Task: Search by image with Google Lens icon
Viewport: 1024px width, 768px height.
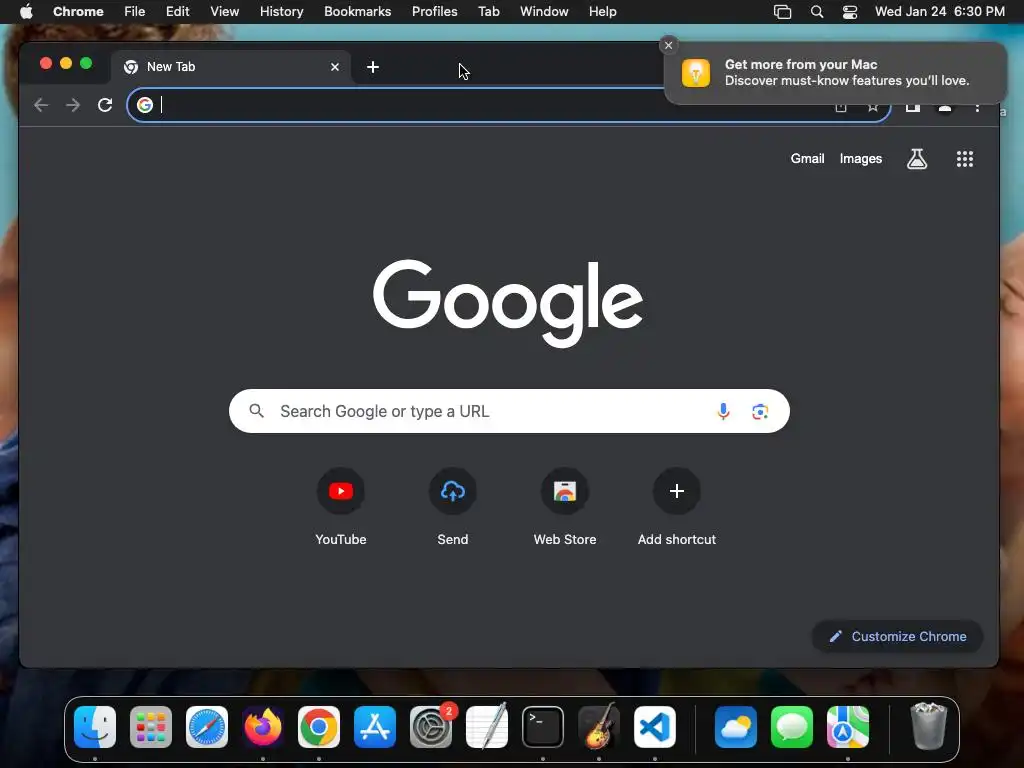Action: pyautogui.click(x=760, y=411)
